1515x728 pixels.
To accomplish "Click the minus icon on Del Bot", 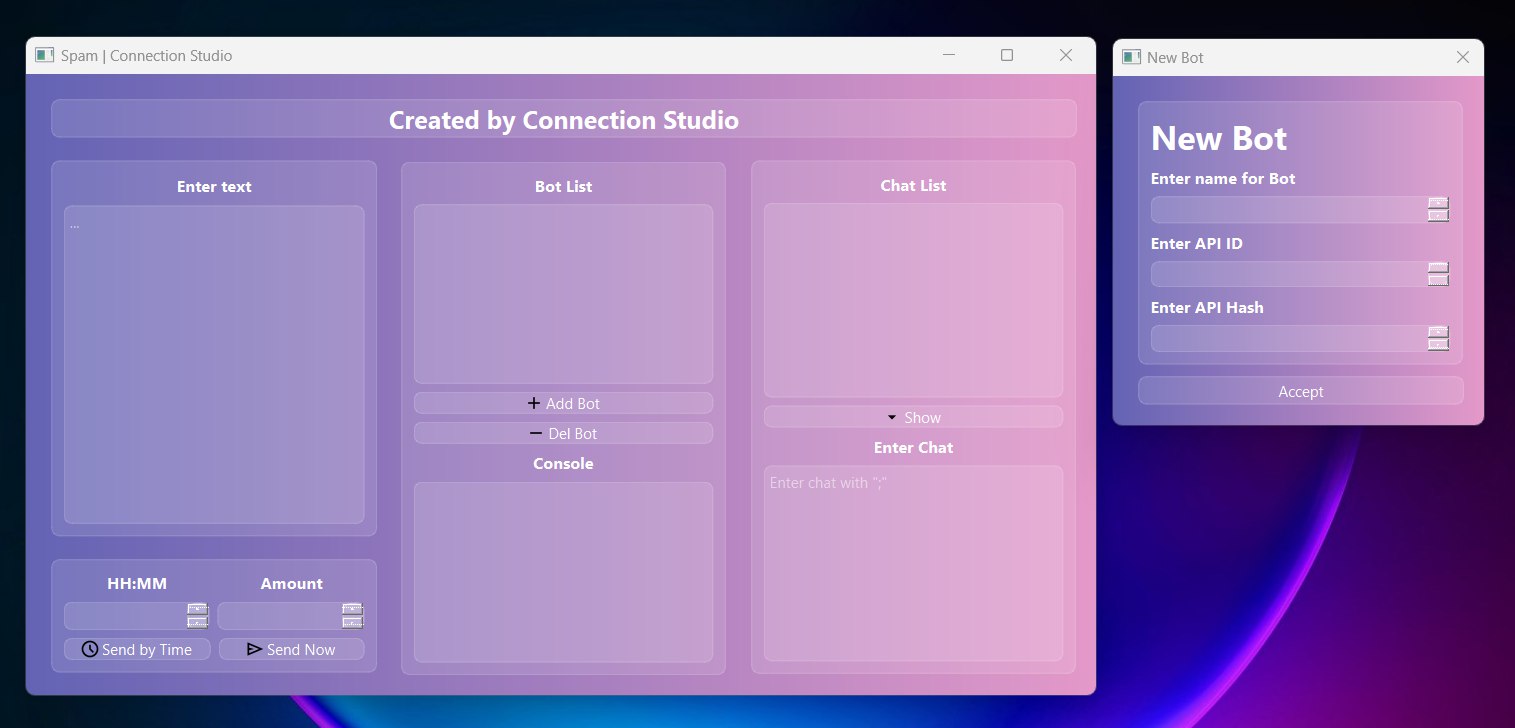I will click(536, 433).
